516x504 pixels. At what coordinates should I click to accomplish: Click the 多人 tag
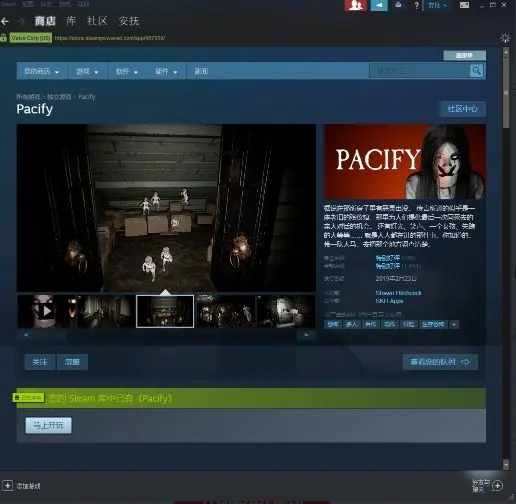(351, 324)
